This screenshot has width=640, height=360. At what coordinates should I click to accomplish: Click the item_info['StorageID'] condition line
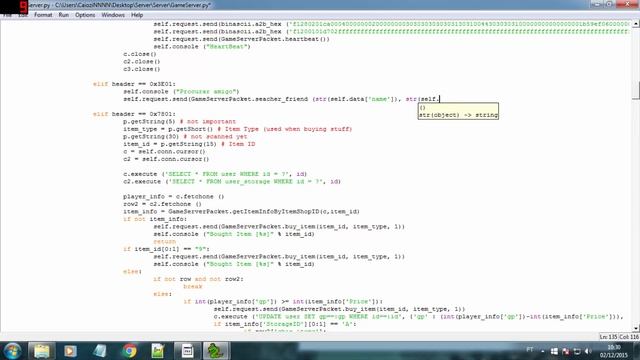point(285,324)
